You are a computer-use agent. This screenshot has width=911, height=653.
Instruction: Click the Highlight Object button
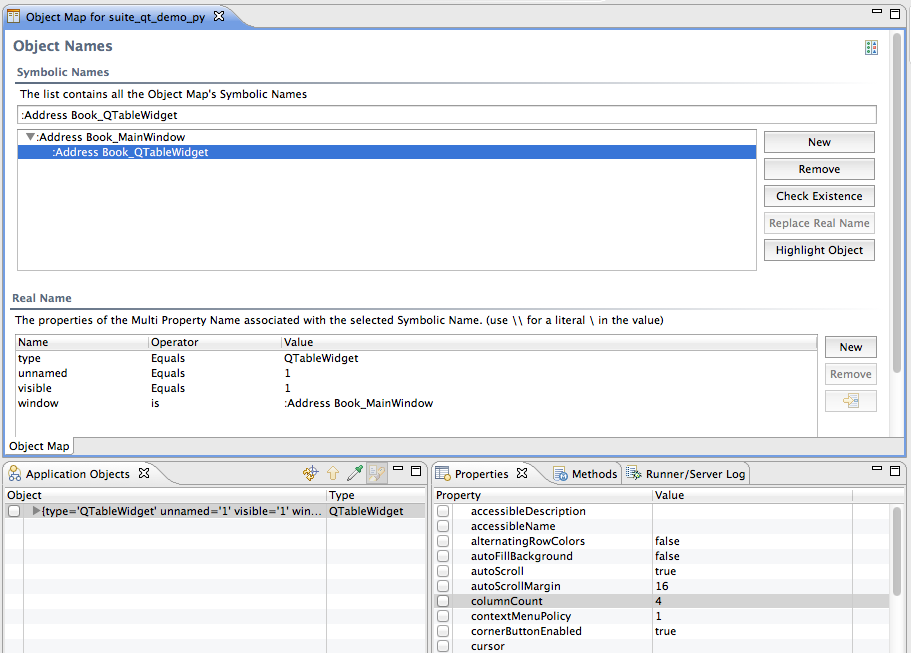pos(819,250)
